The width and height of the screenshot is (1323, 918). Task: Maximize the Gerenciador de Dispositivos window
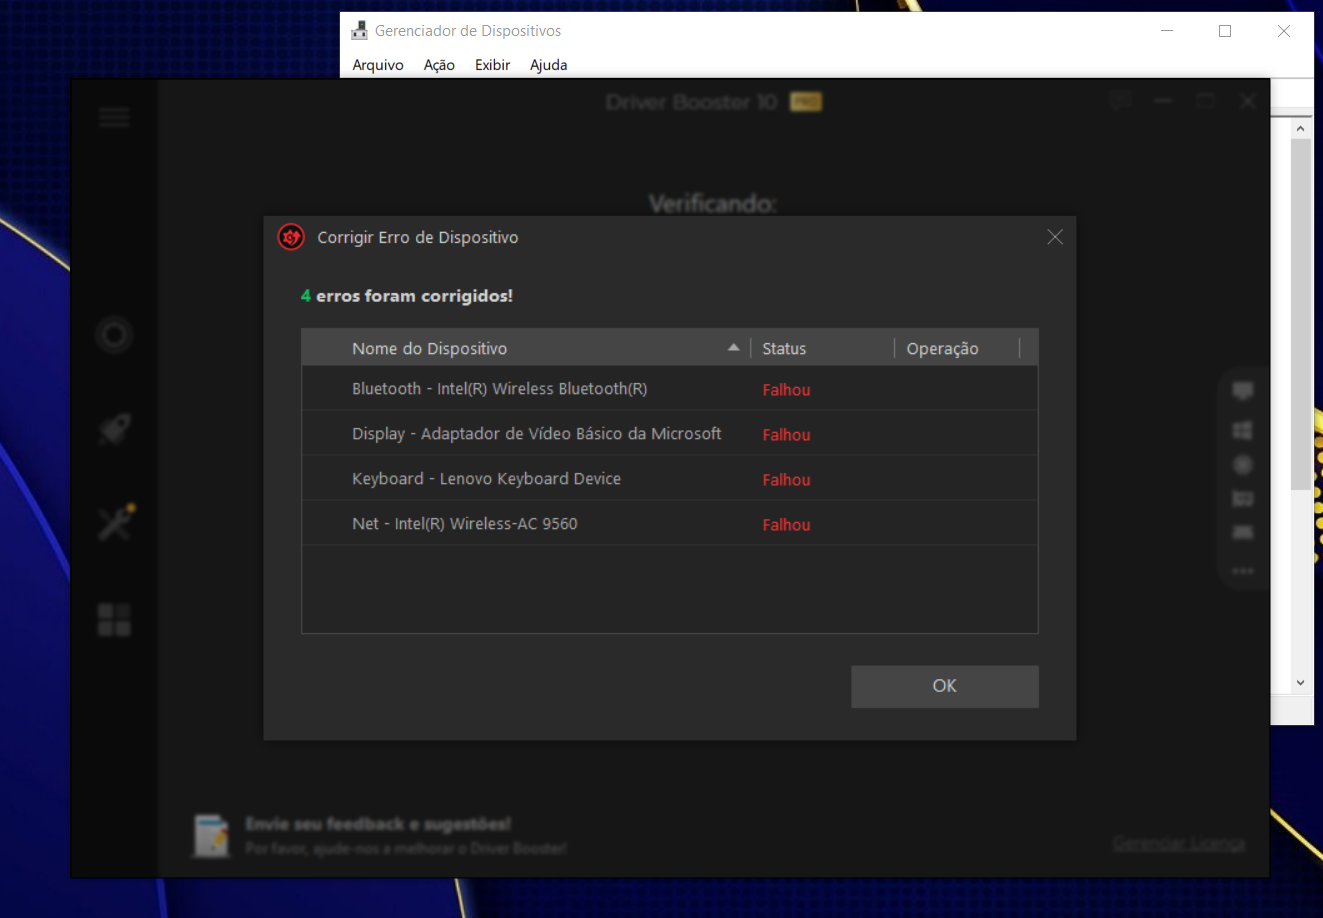[1224, 31]
